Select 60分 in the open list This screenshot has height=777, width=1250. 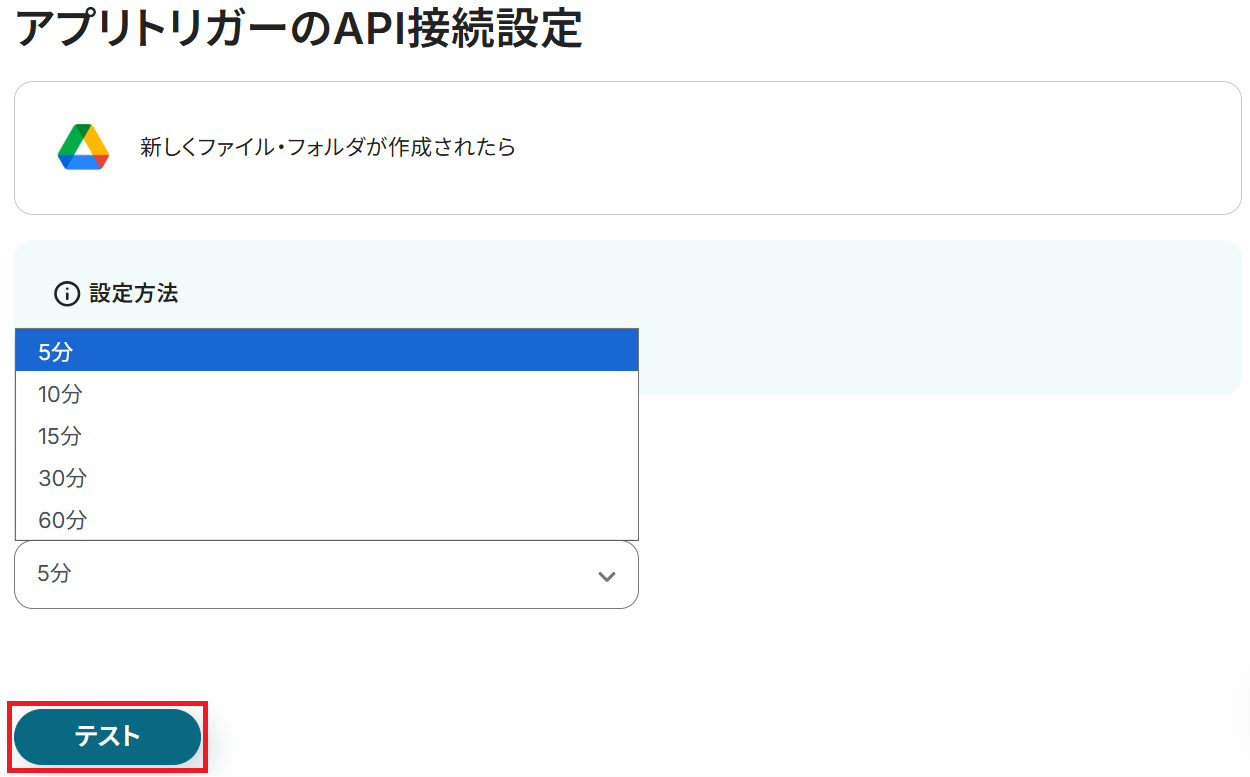pyautogui.click(x=62, y=520)
